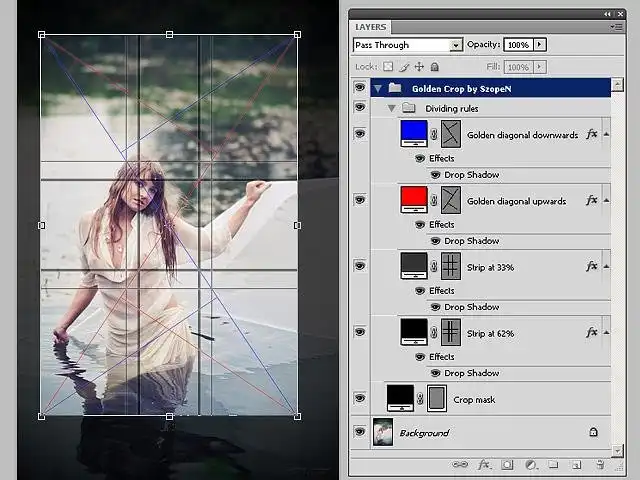Click the lock all padlock icon
The height and width of the screenshot is (480, 640).
point(435,67)
